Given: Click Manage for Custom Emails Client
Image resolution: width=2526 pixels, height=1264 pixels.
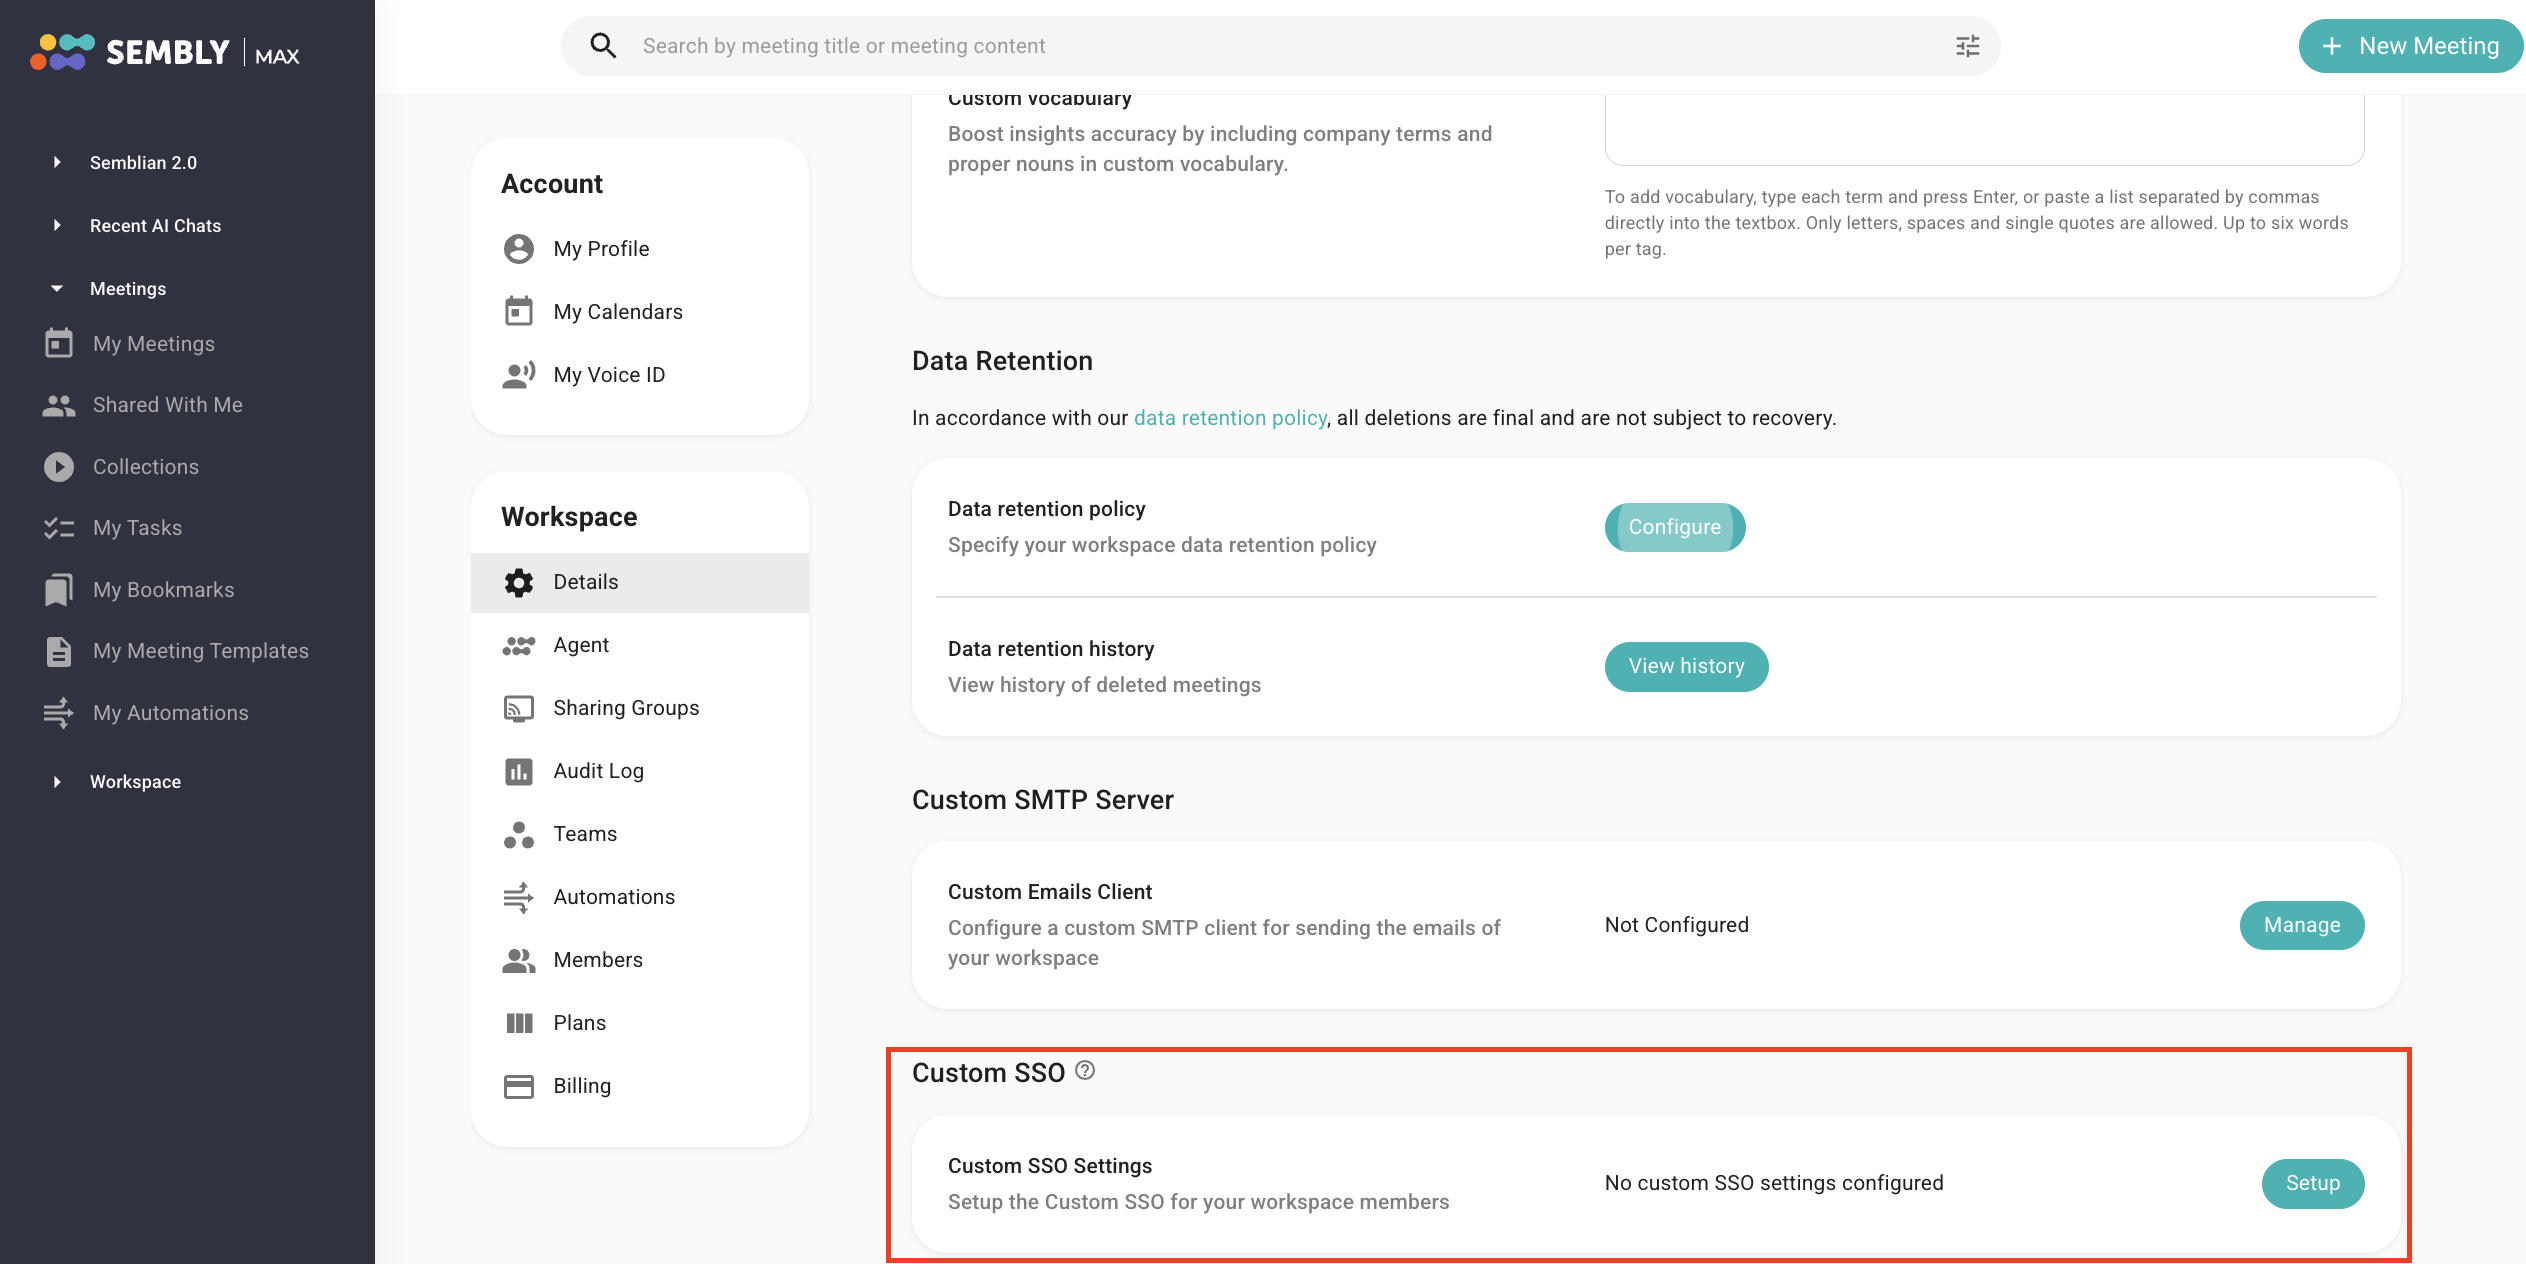Looking at the screenshot, I should [x=2302, y=925].
